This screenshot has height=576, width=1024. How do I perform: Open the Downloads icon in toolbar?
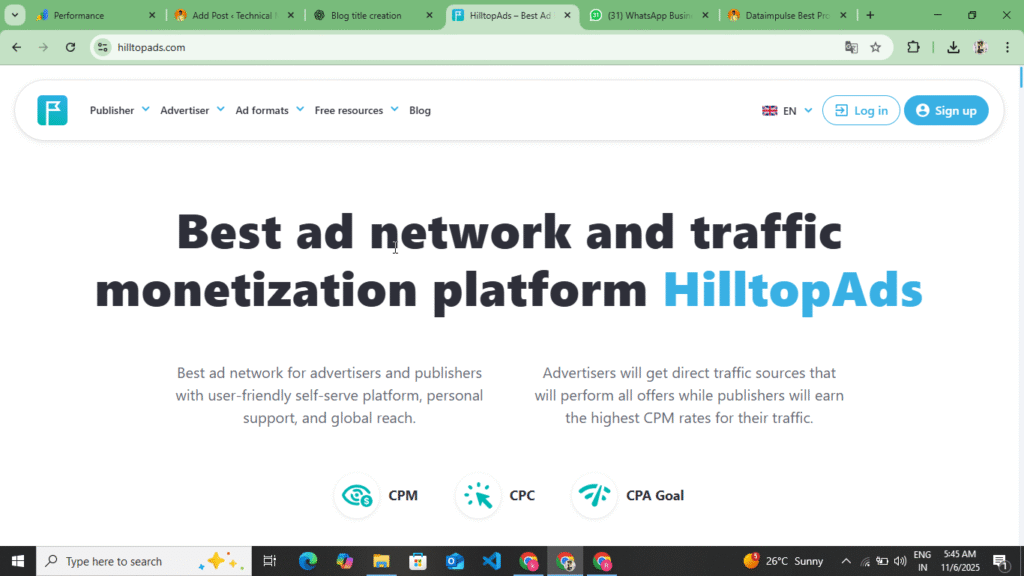953,47
